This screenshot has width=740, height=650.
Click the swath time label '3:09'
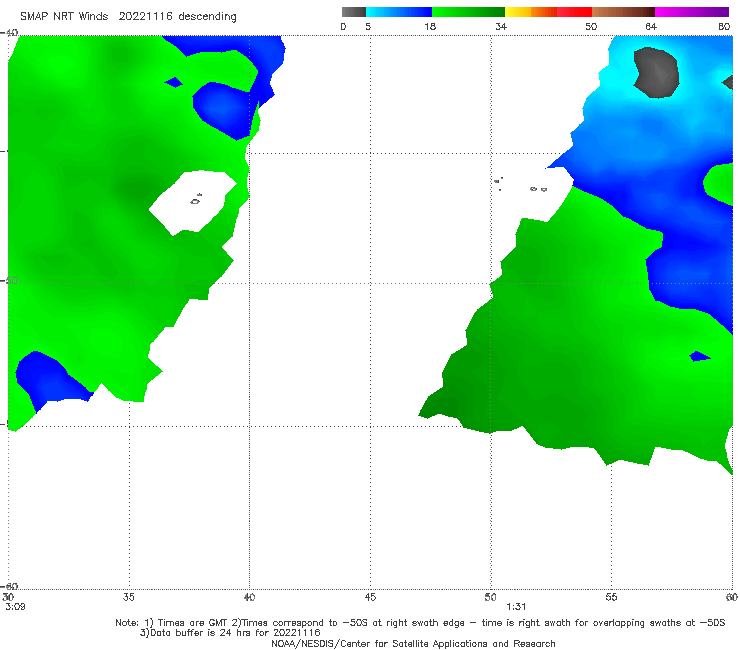tap(15, 607)
